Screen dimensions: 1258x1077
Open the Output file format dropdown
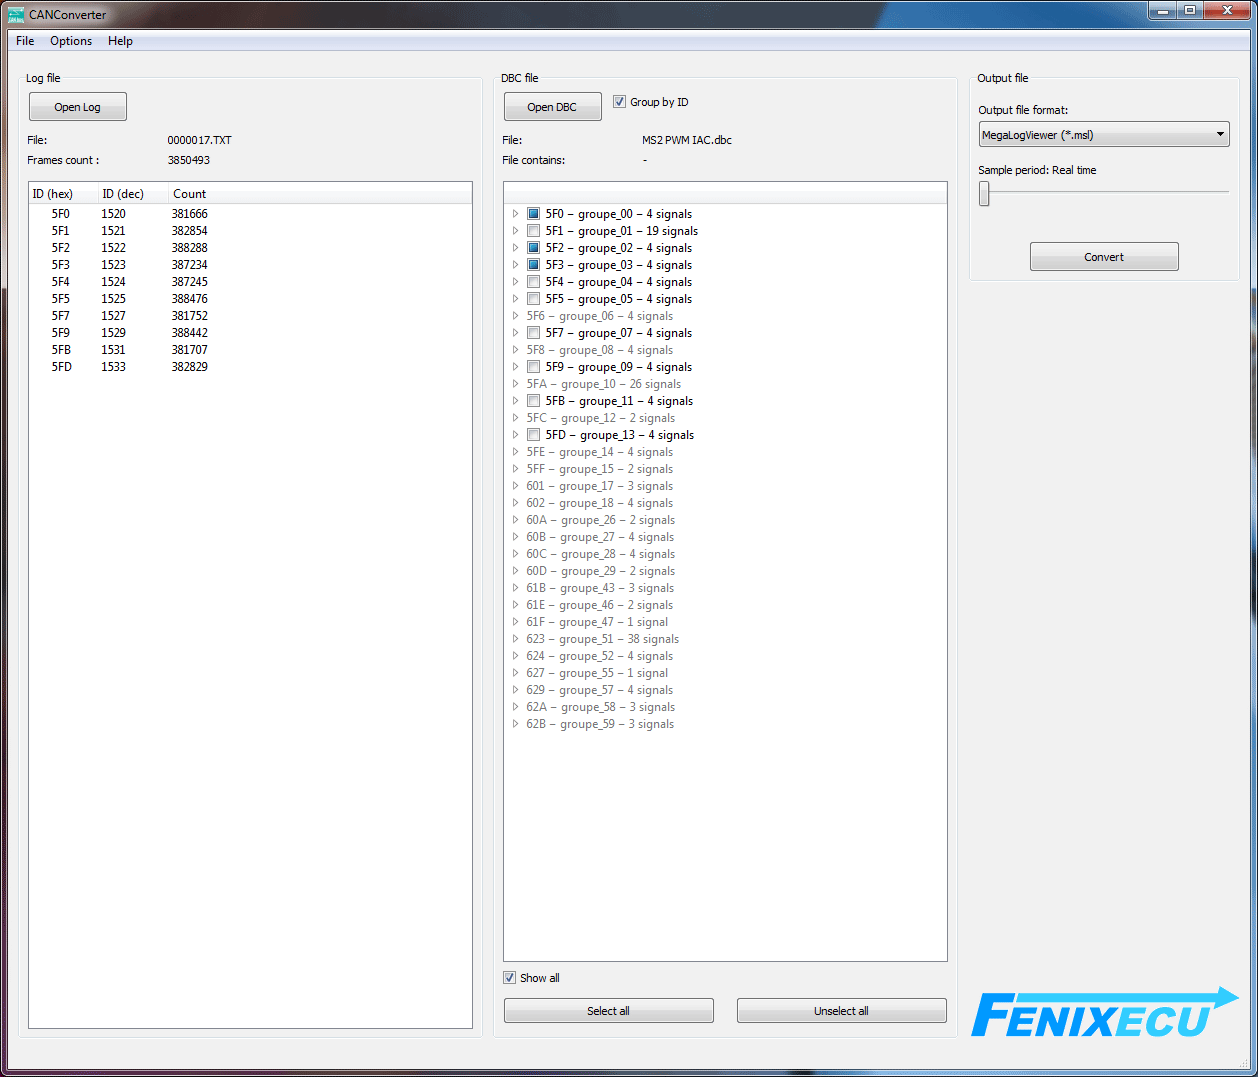(x=1103, y=135)
